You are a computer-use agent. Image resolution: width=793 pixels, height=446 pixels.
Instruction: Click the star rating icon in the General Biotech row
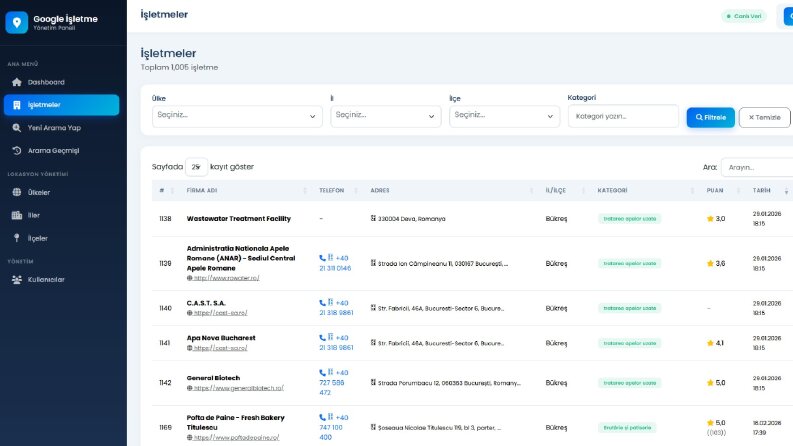pyautogui.click(x=710, y=383)
